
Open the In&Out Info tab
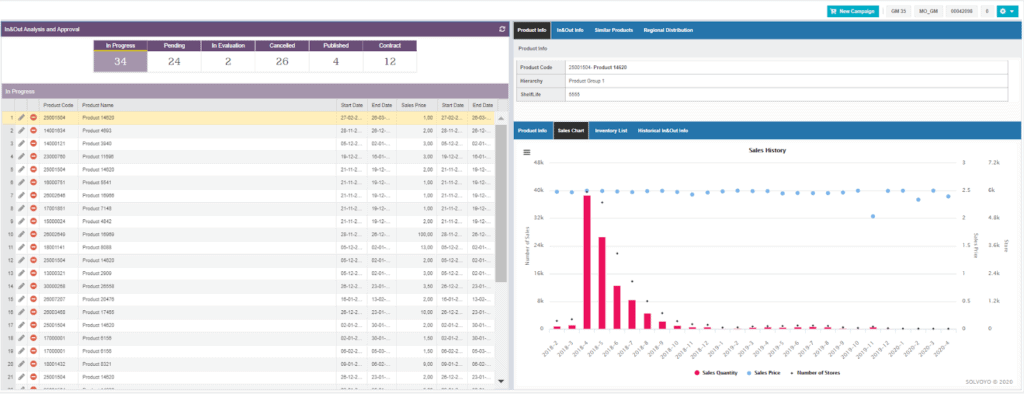[x=569, y=30]
